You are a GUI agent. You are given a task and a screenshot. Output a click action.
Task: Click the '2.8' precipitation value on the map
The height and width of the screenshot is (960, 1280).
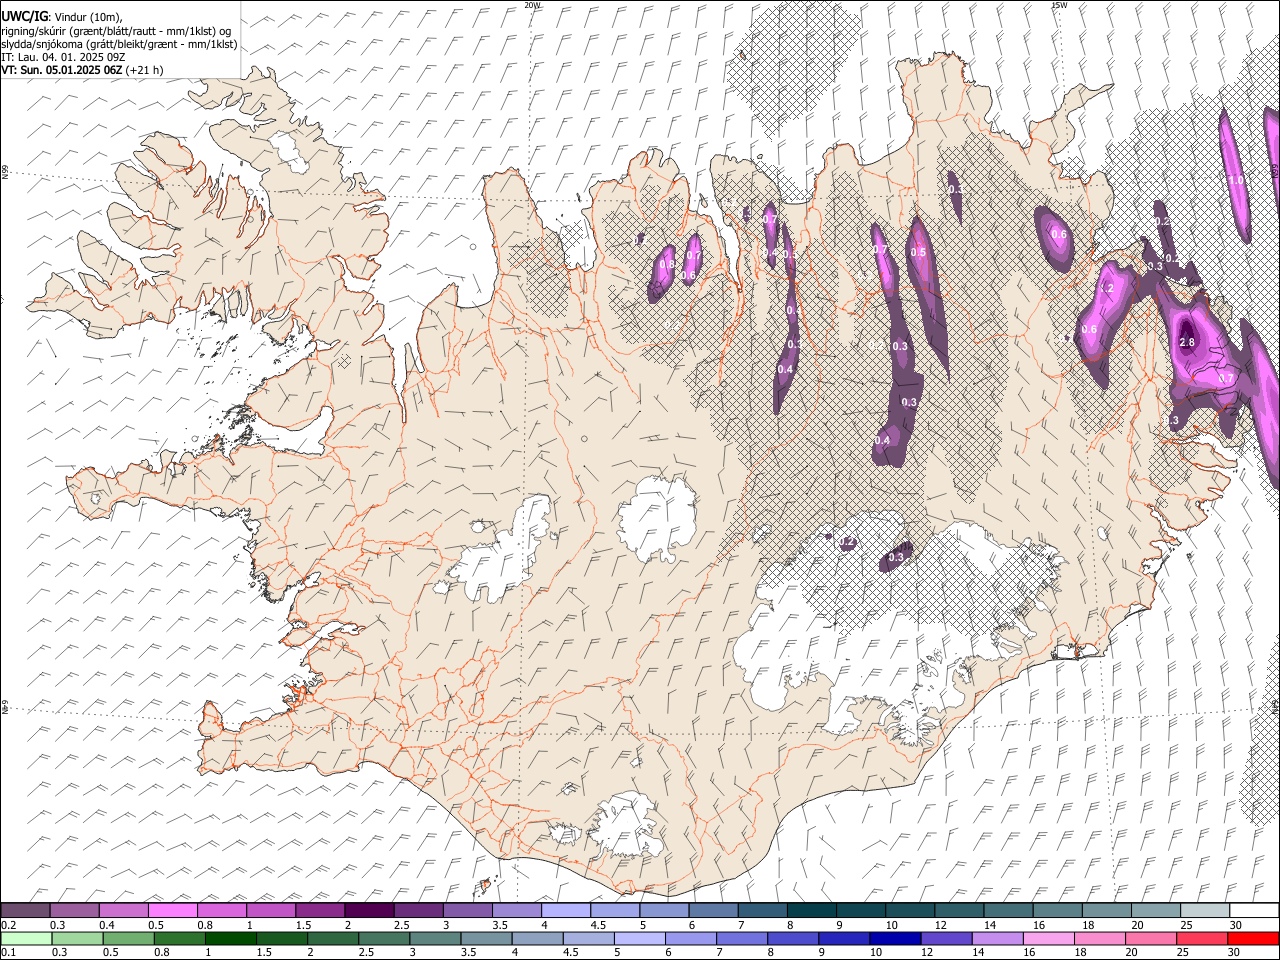[x=1187, y=343]
